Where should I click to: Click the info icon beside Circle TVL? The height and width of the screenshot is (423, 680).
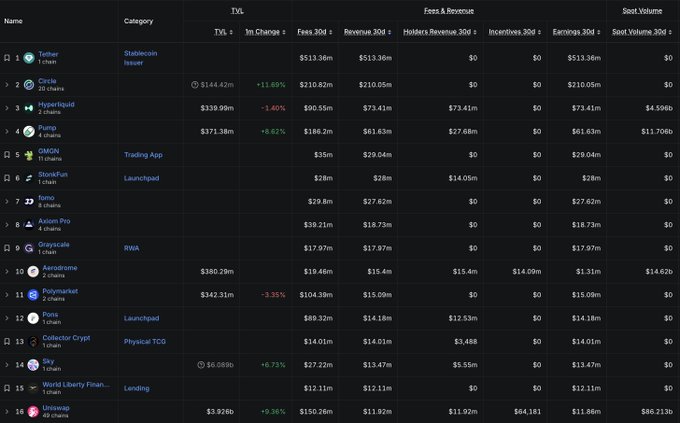pos(195,85)
